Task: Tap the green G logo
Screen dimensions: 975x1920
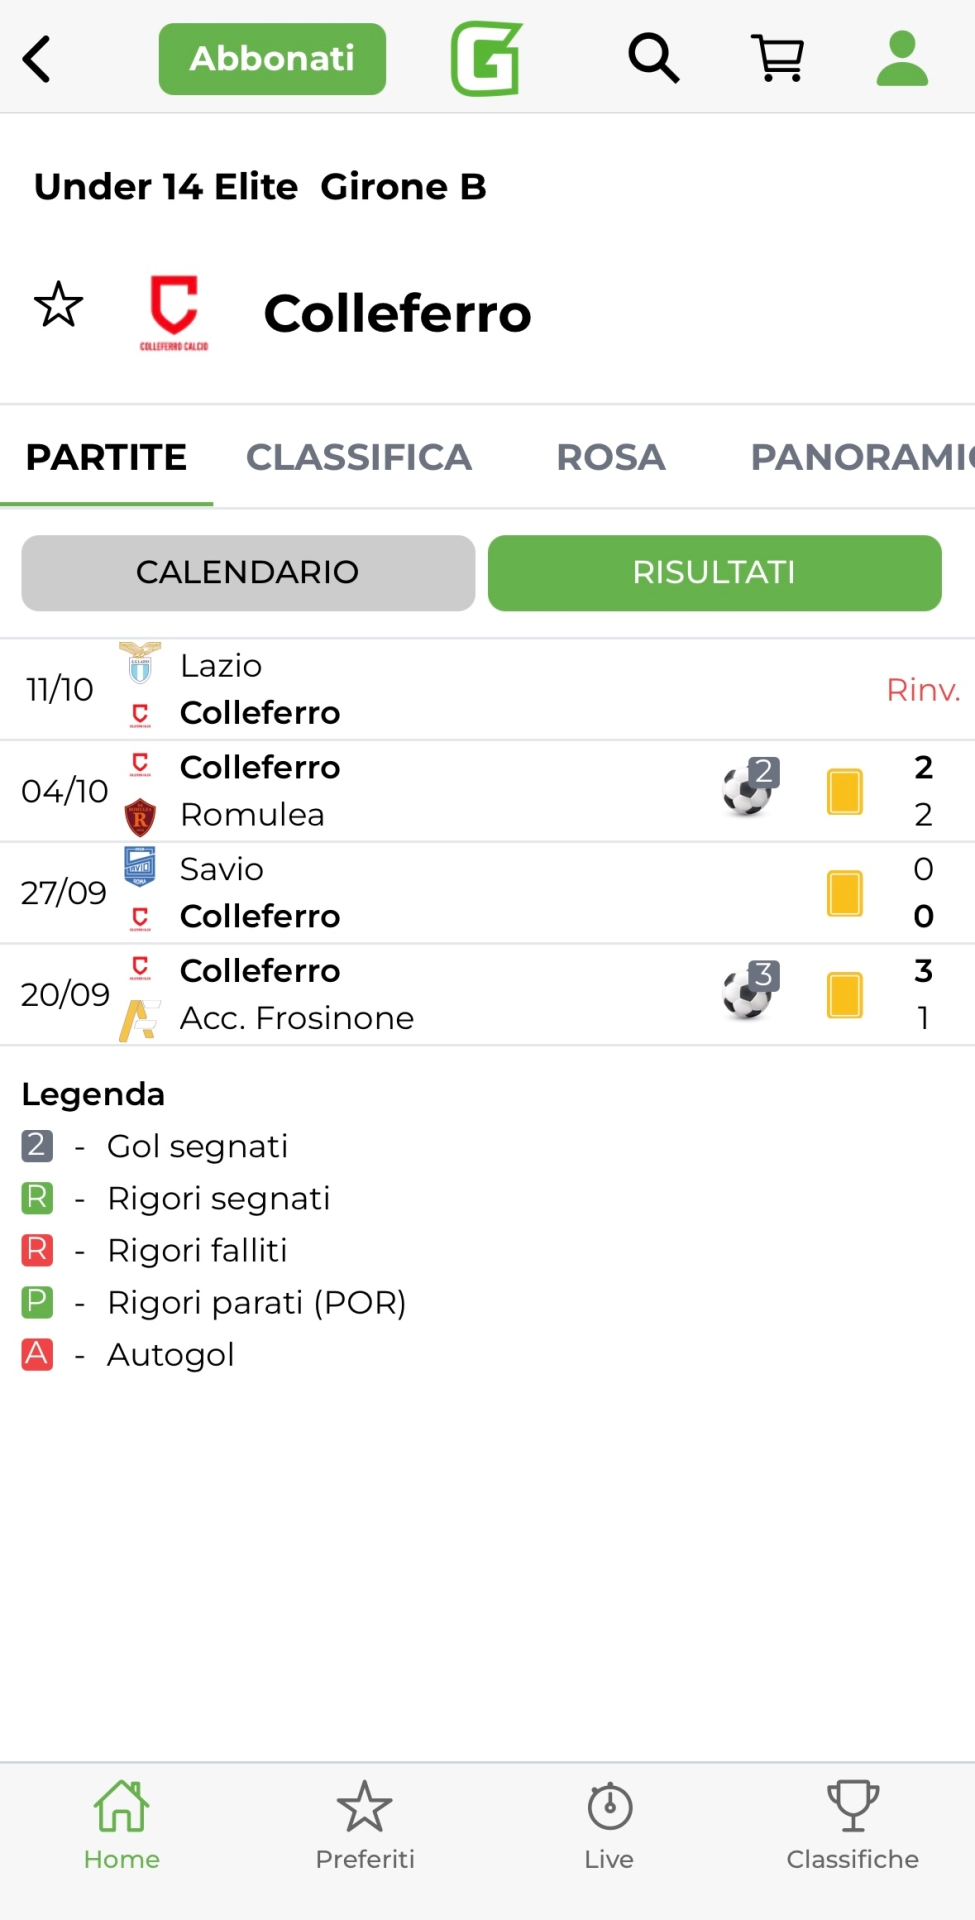Action: coord(487,59)
